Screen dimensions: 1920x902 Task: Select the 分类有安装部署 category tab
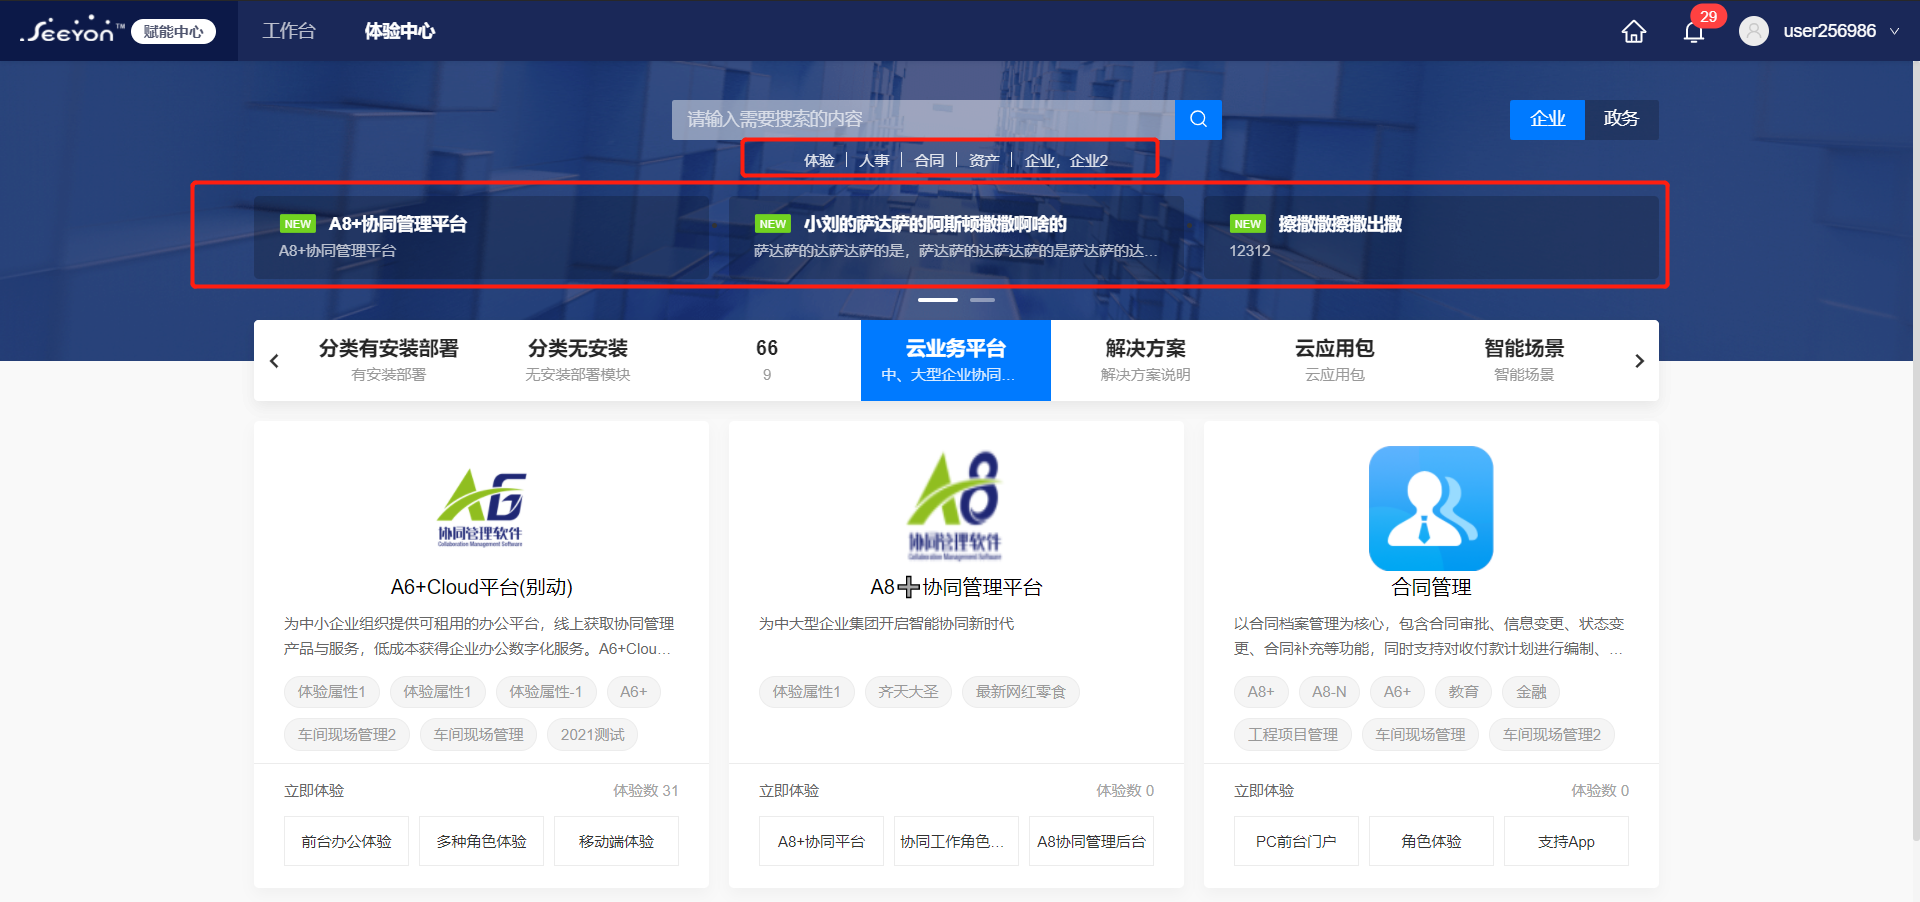[388, 360]
